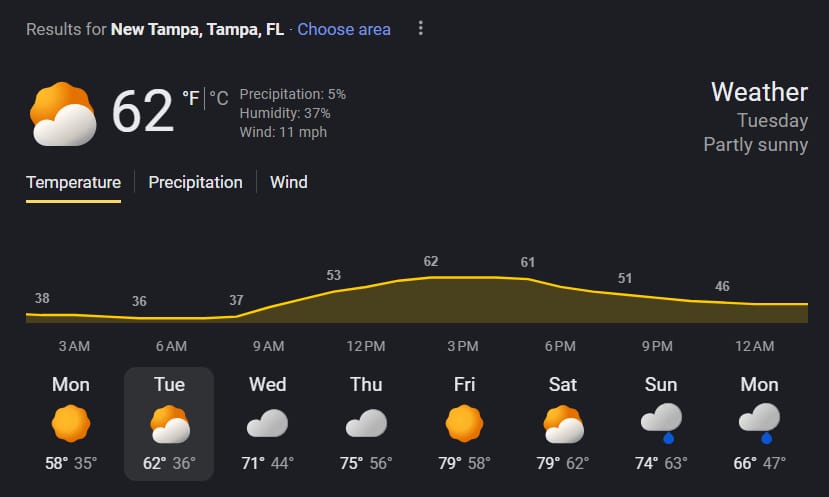Switch to the Wind tab

click(289, 182)
